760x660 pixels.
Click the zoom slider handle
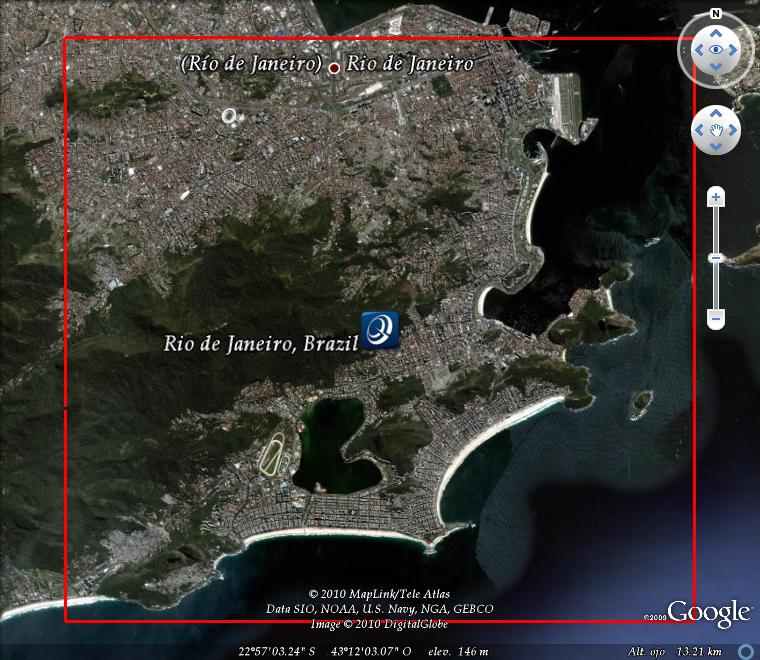[x=716, y=259]
